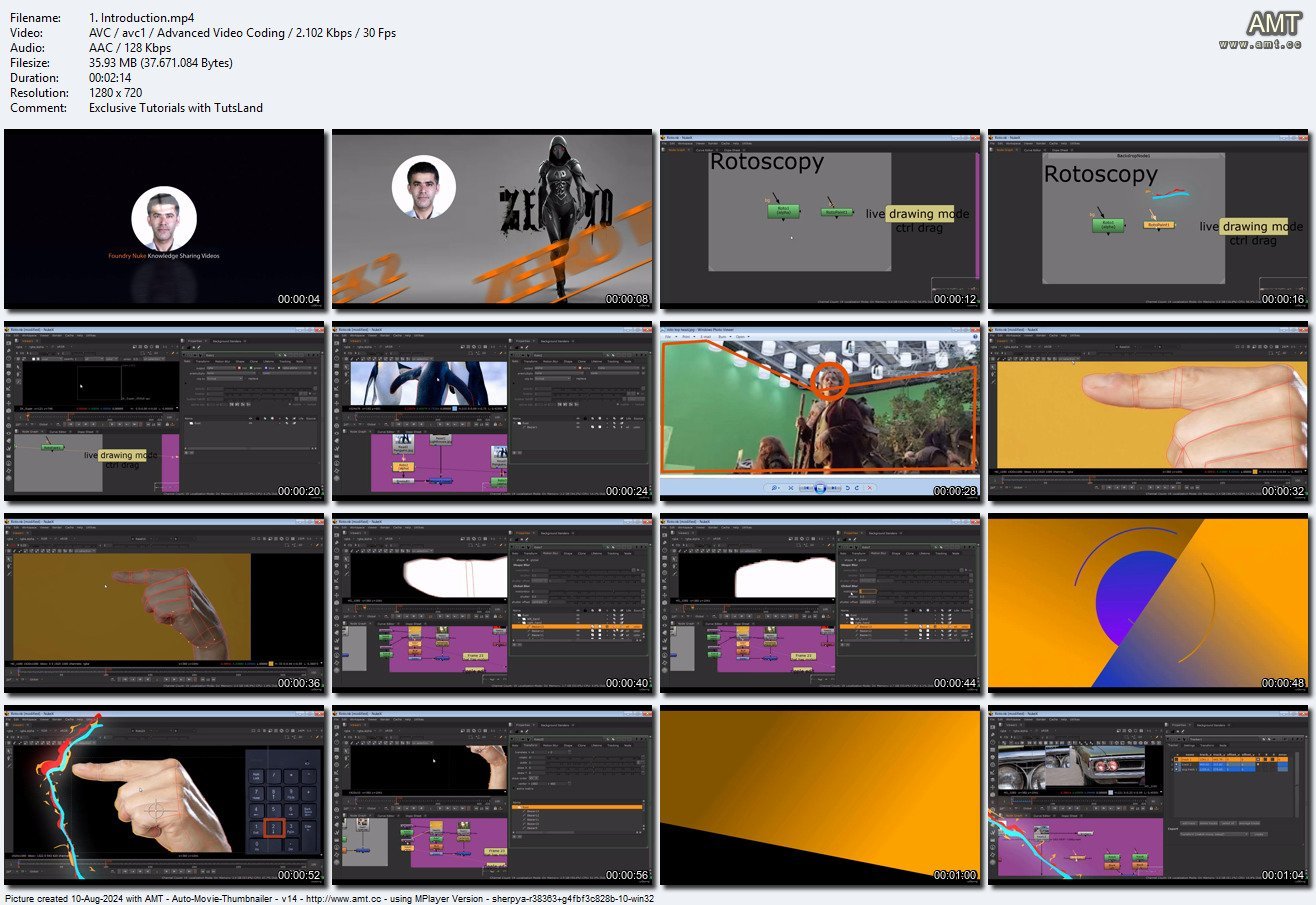
Task: Select the abstract circle frame at 00:00:48
Action: [x=1149, y=604]
